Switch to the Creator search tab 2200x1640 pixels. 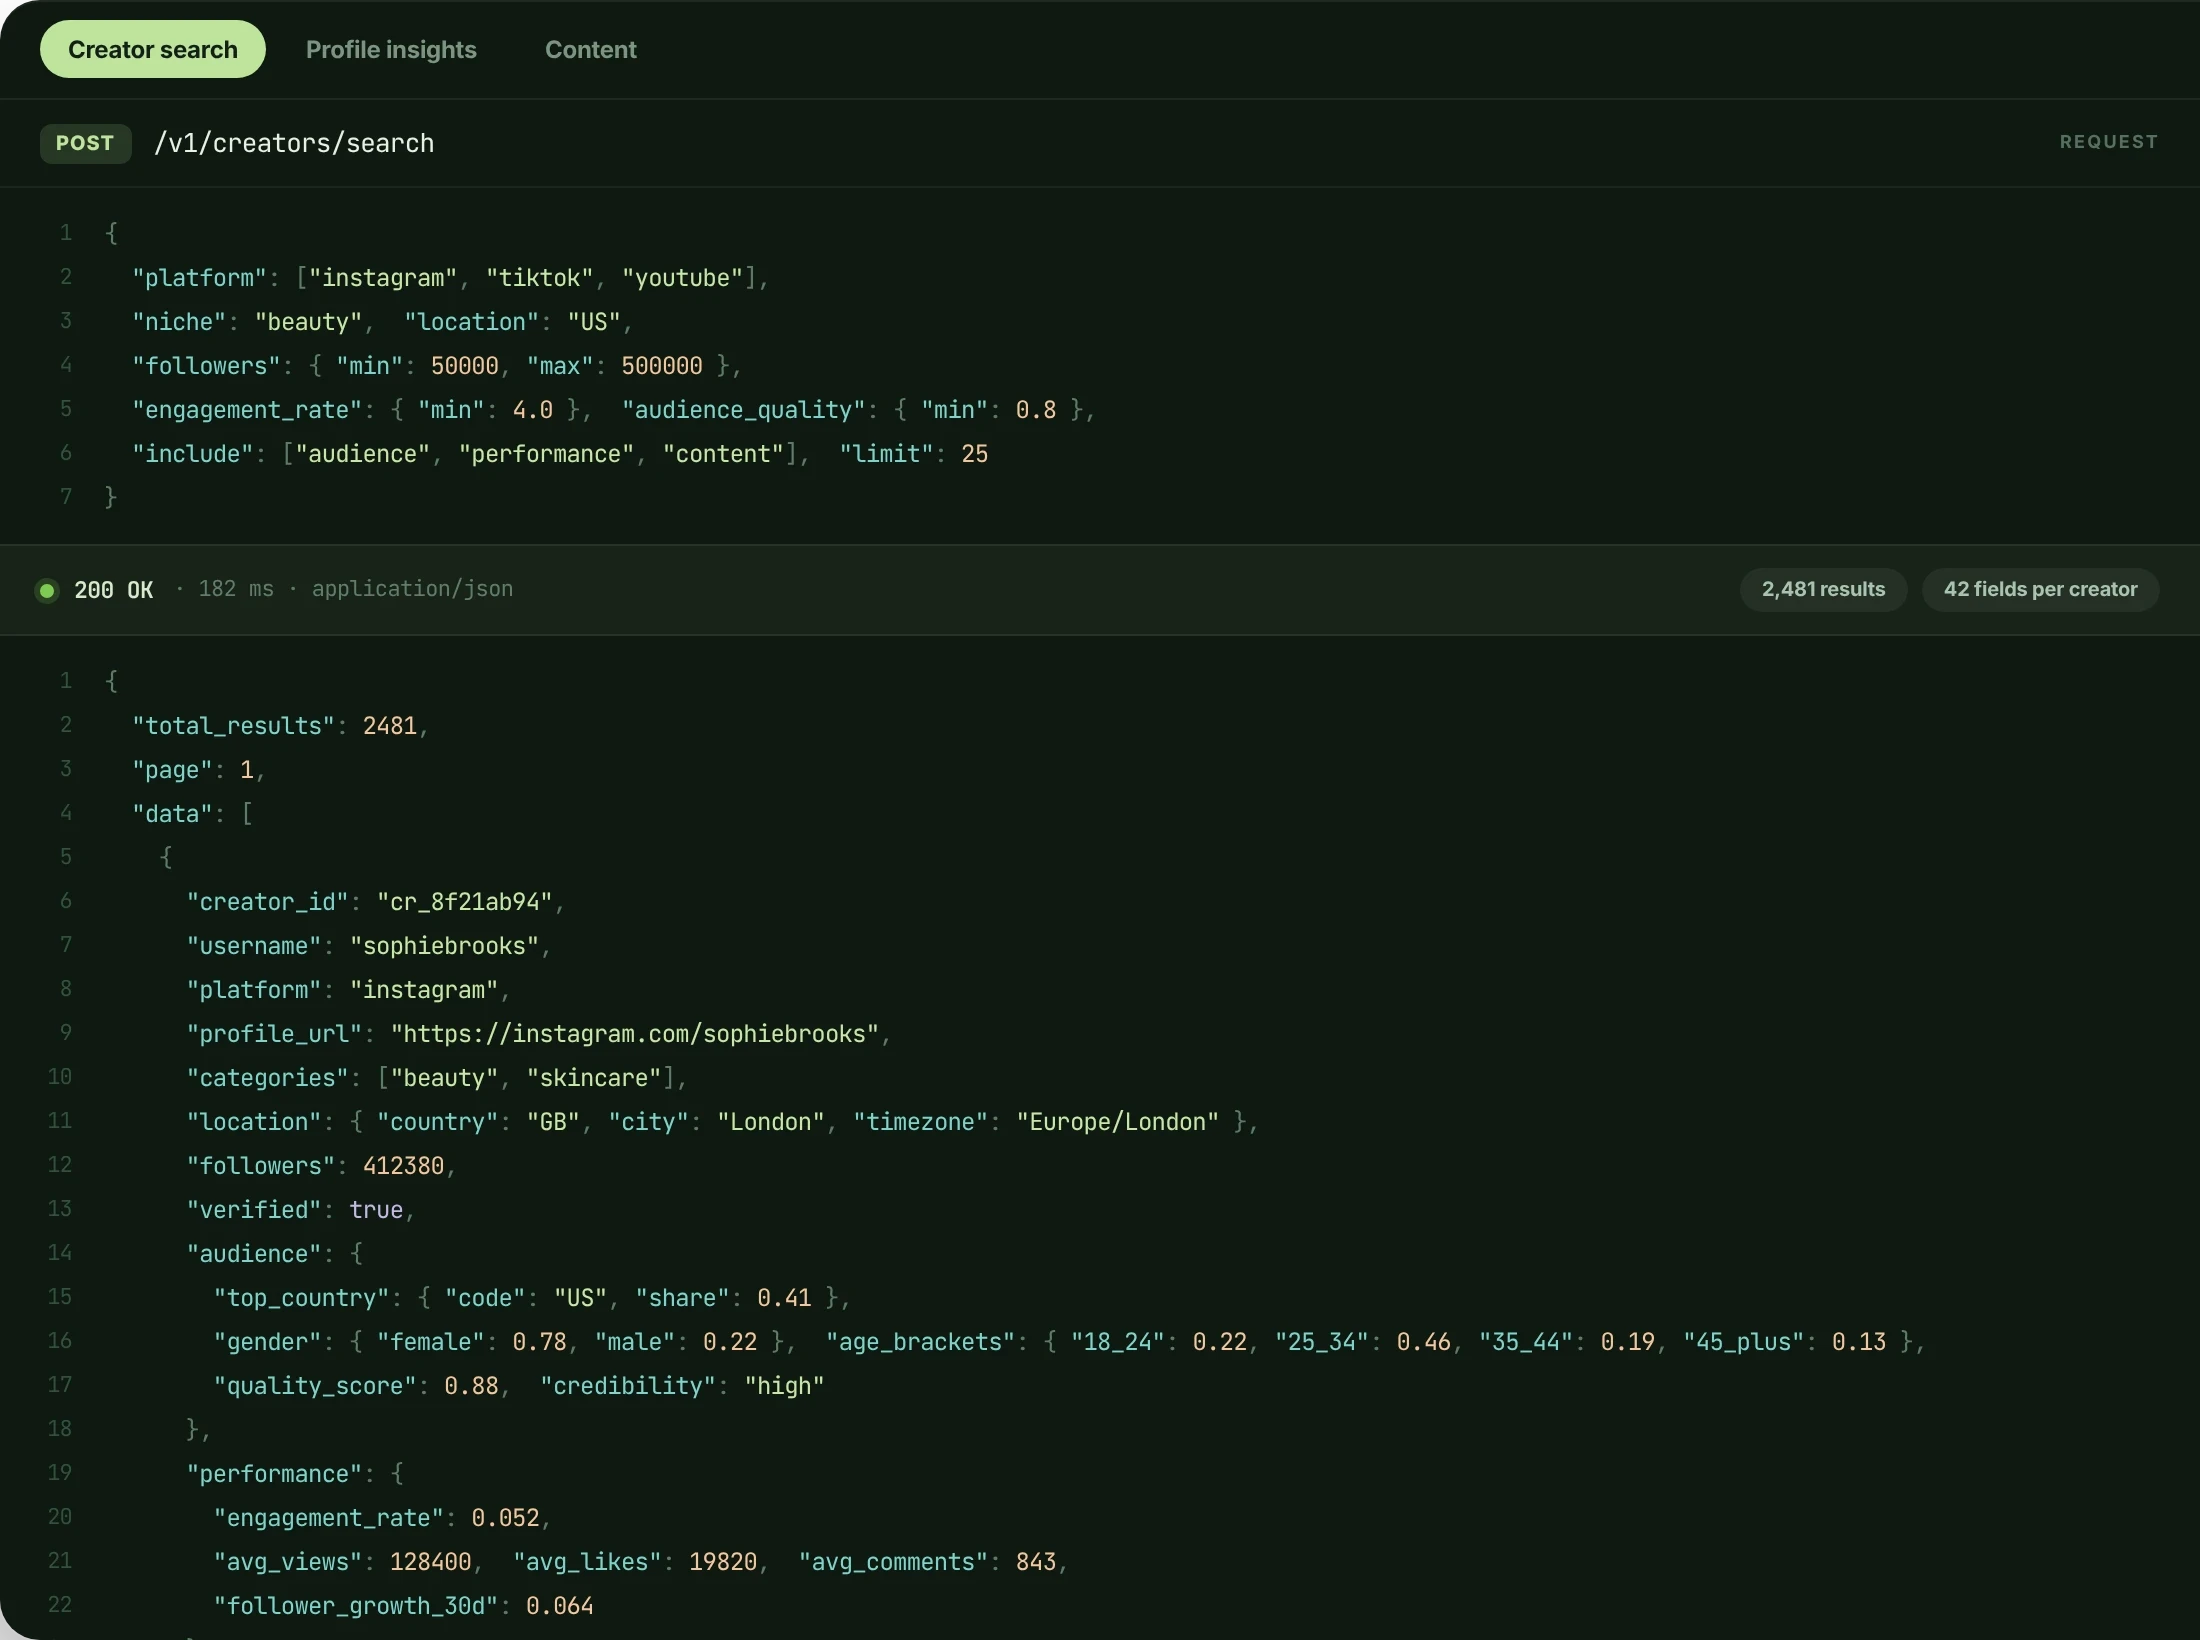[152, 49]
